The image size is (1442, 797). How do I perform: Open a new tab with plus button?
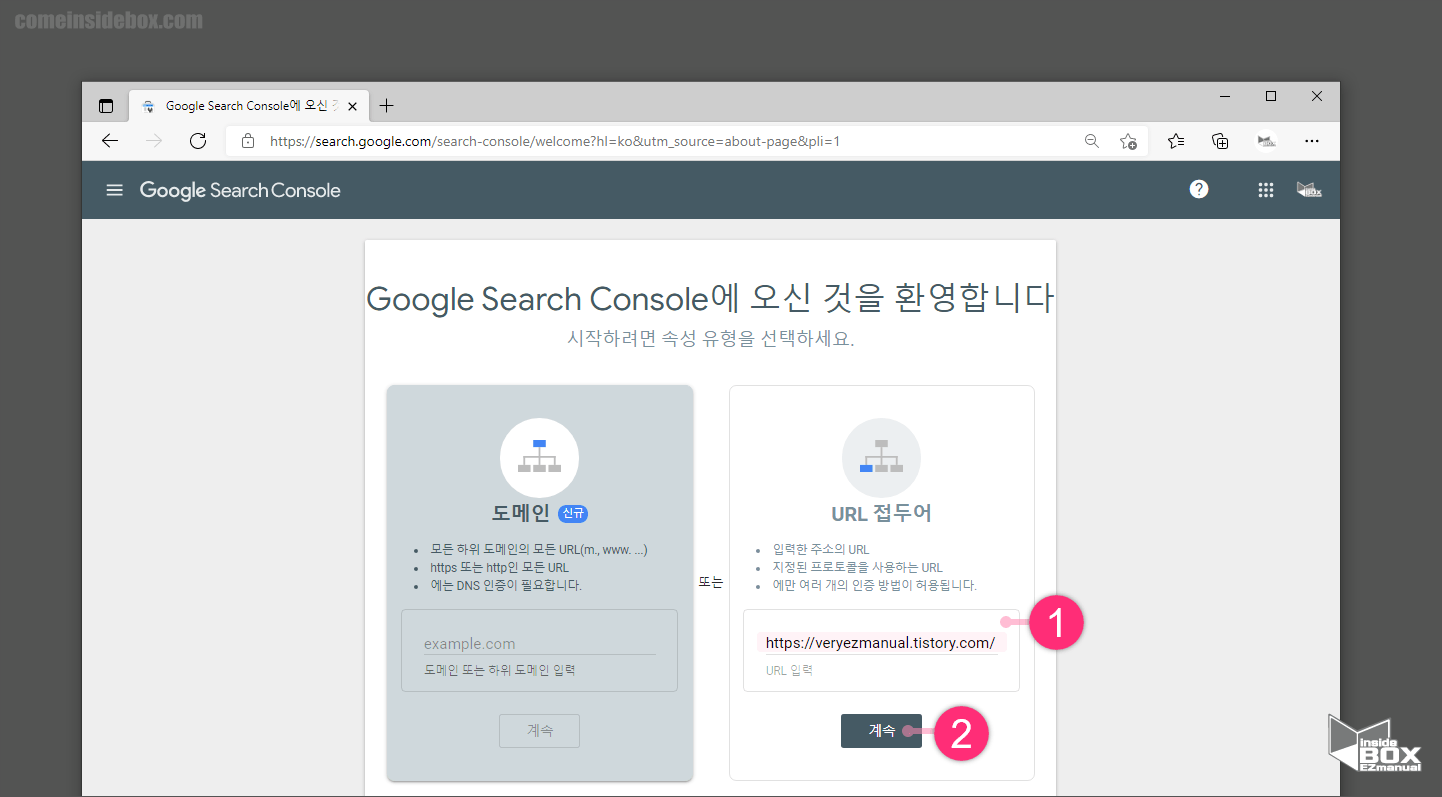387,105
